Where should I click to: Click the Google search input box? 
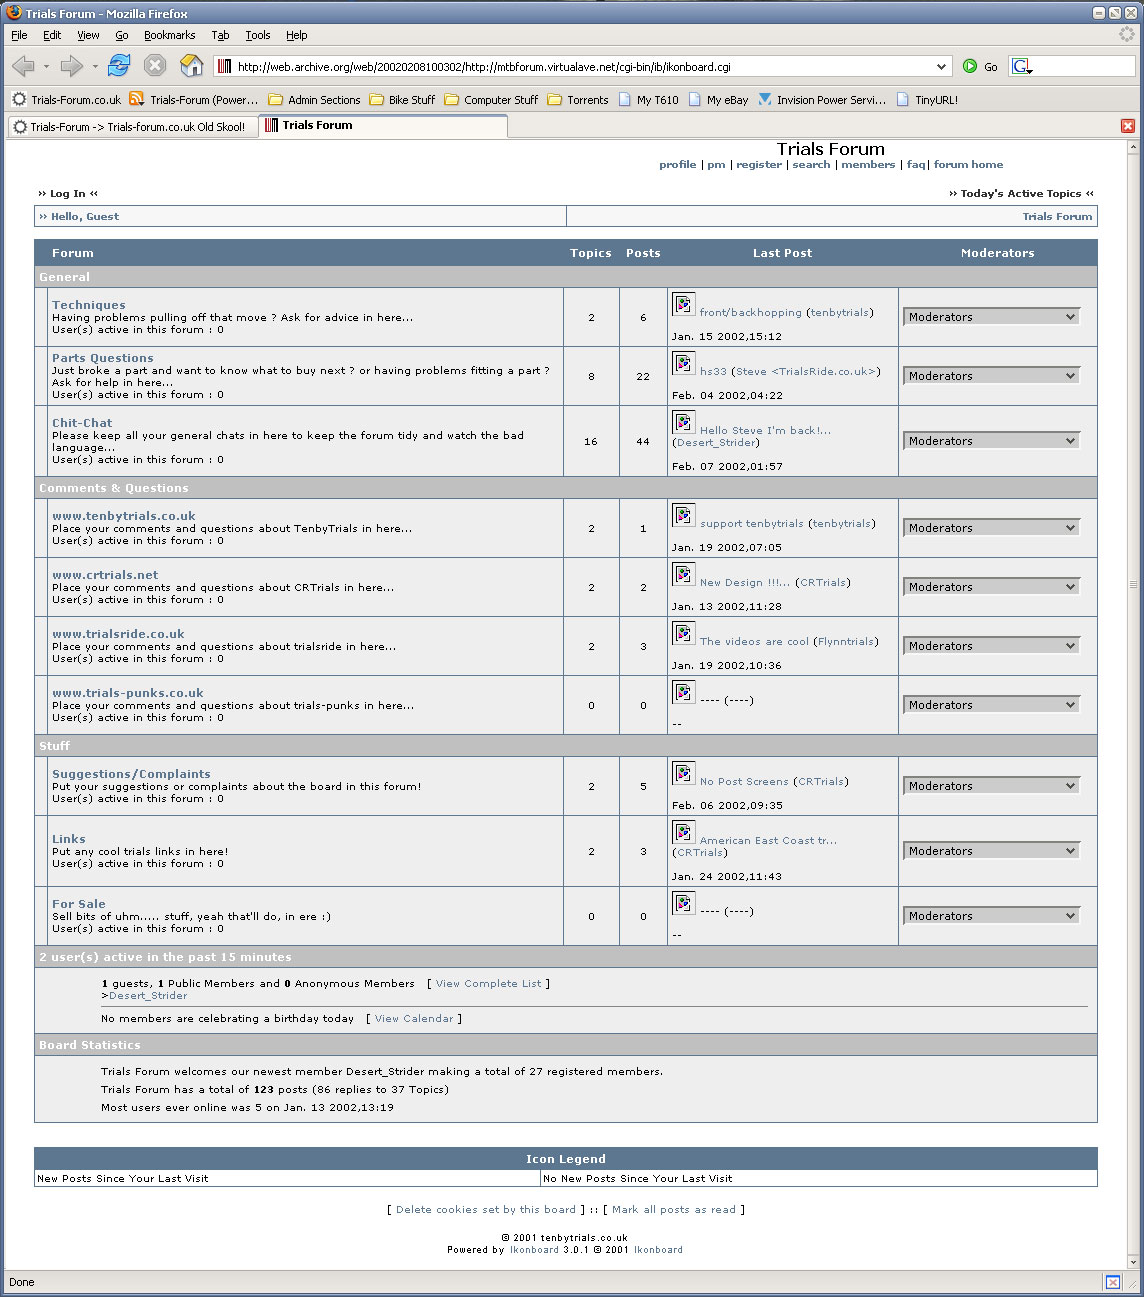[1084, 66]
